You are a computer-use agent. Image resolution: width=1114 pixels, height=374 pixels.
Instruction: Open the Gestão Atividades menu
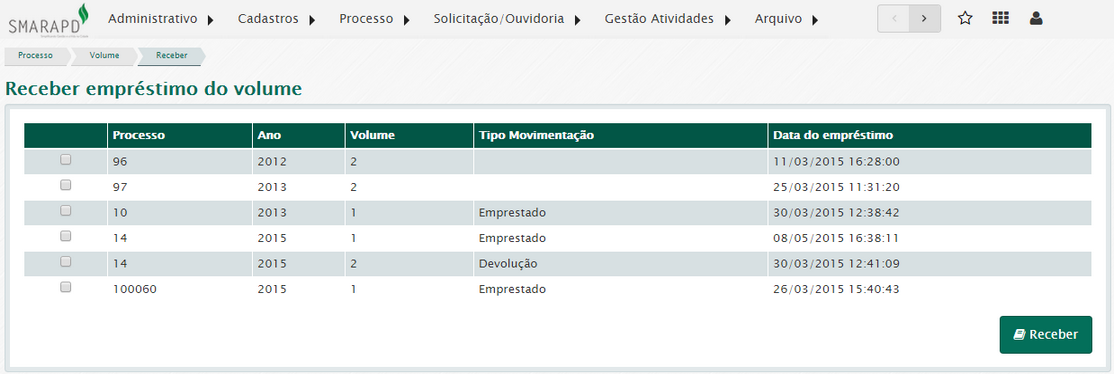click(659, 19)
